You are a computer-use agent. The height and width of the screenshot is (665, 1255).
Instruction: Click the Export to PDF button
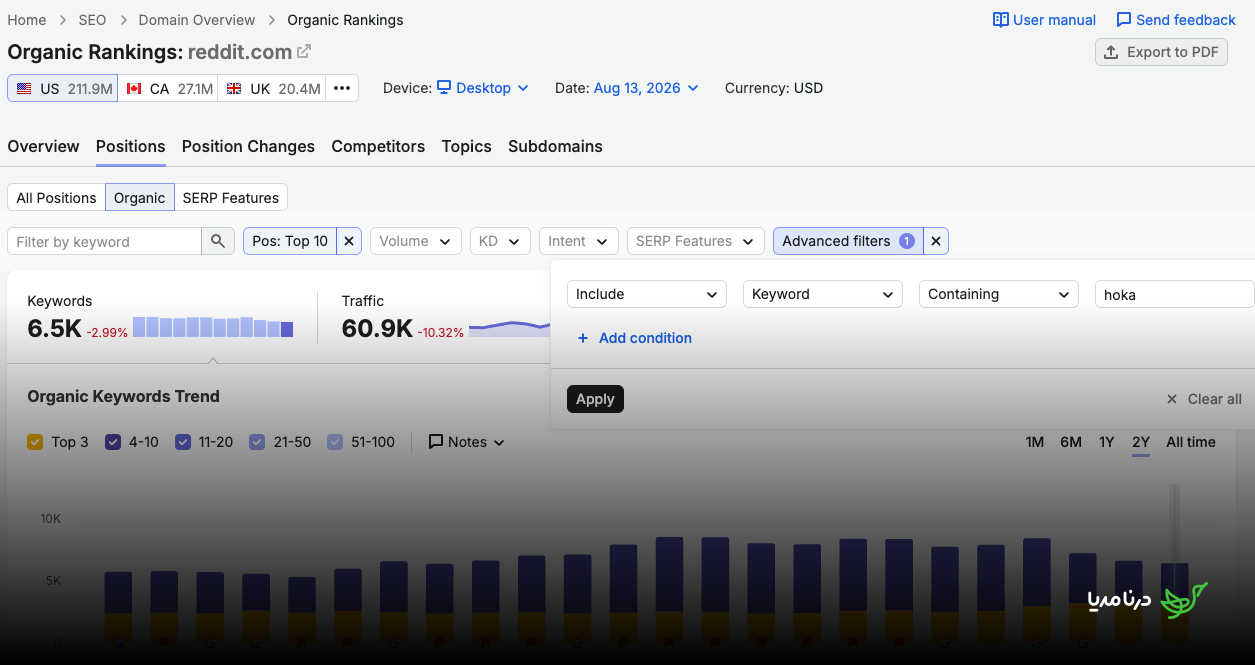tap(1161, 52)
